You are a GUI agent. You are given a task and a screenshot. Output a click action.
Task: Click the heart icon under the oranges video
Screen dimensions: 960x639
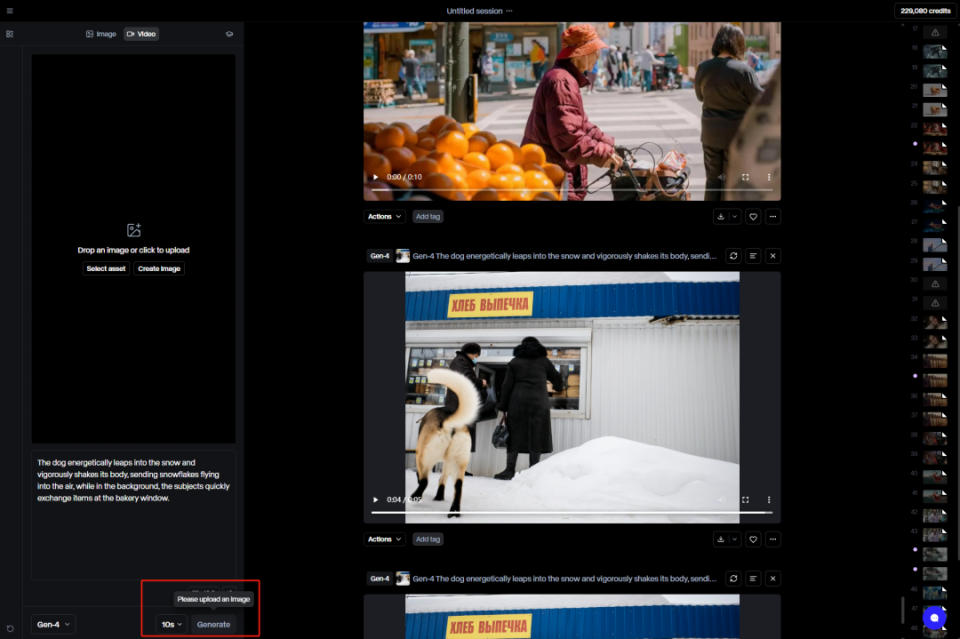(753, 216)
